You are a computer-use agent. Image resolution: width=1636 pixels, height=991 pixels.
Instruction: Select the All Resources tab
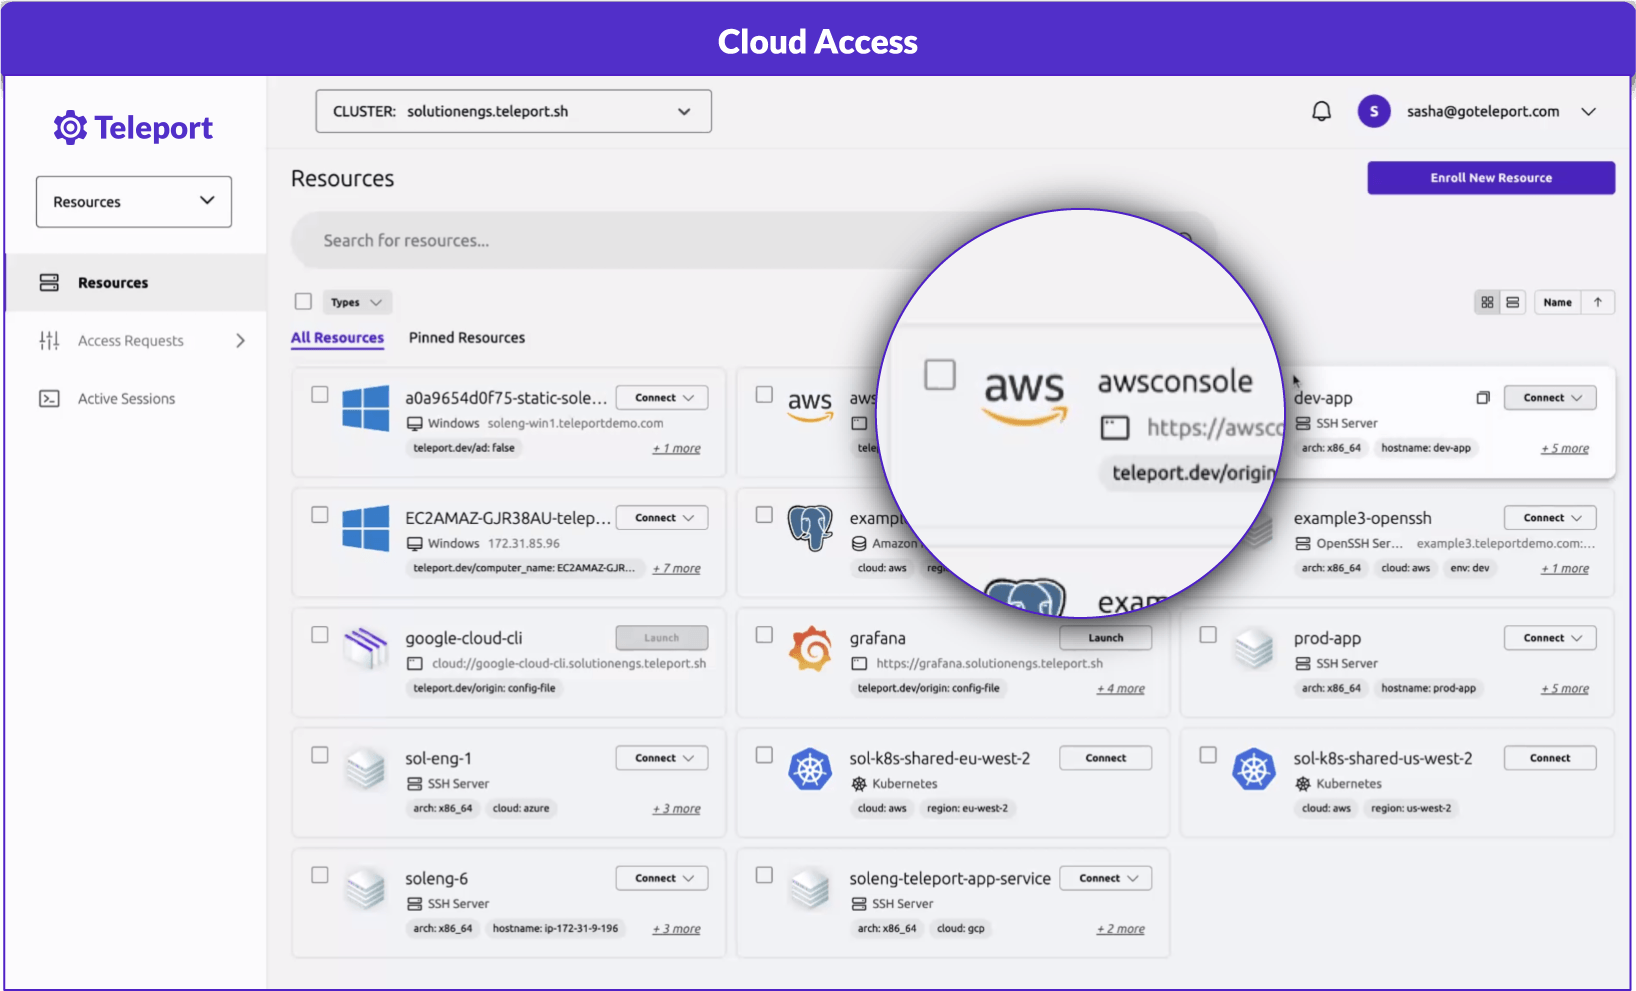tap(337, 338)
